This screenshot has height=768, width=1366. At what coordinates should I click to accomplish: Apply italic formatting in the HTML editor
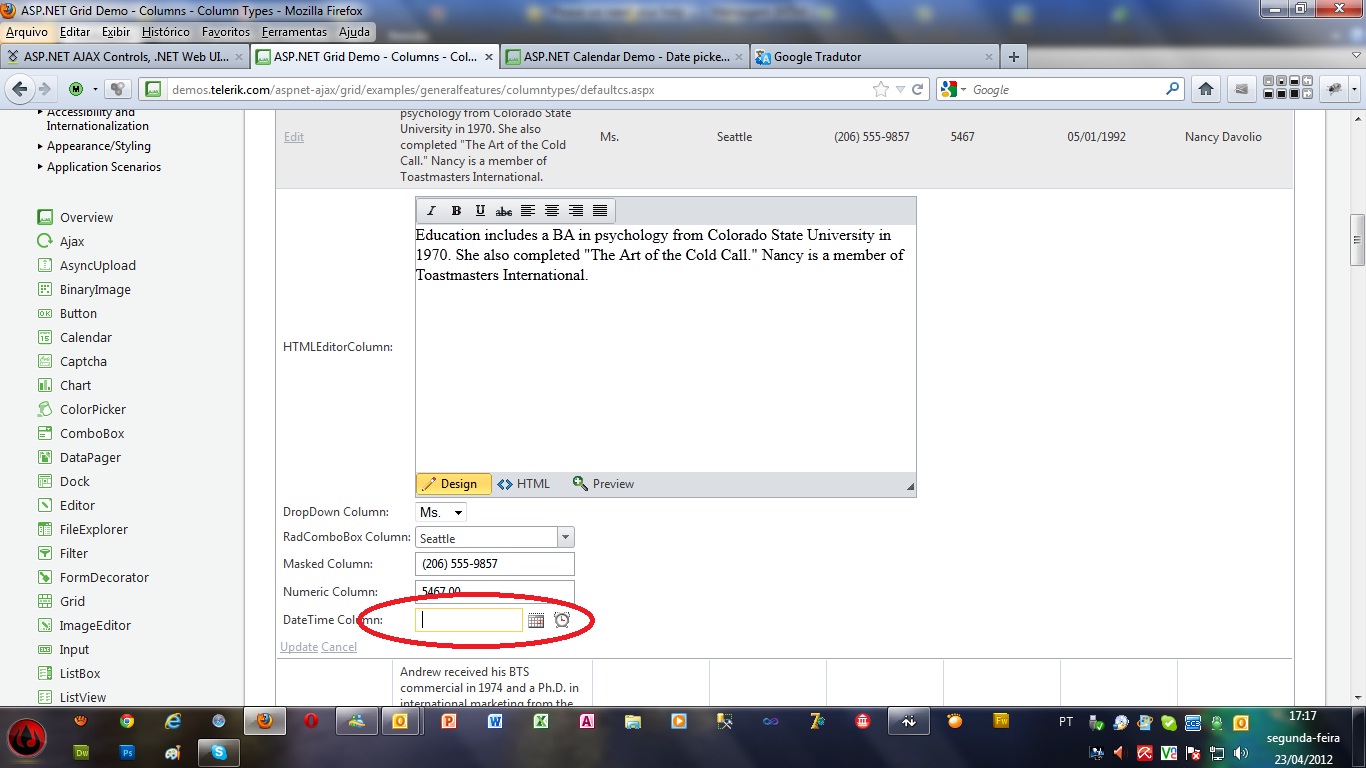(432, 210)
